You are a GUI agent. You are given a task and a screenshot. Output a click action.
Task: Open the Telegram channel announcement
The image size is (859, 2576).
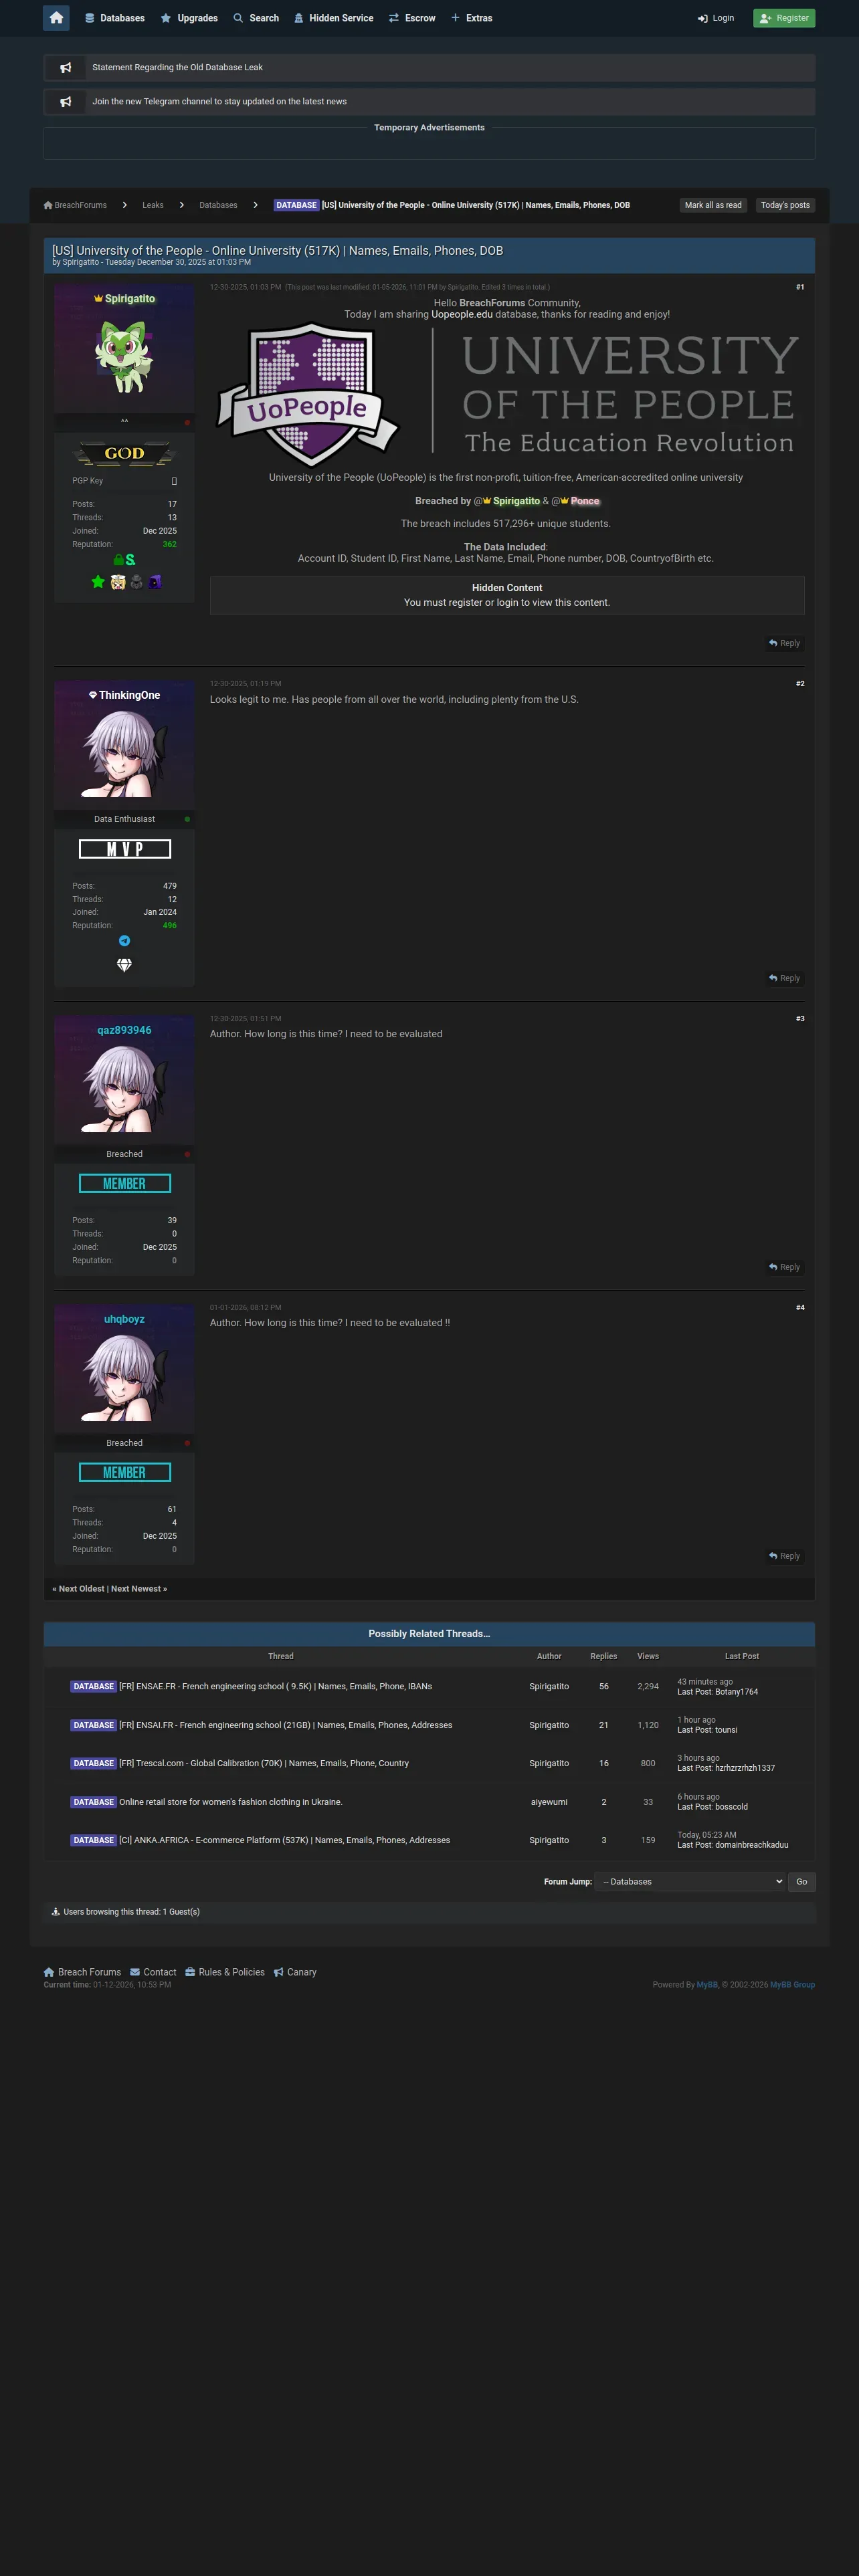click(x=219, y=101)
